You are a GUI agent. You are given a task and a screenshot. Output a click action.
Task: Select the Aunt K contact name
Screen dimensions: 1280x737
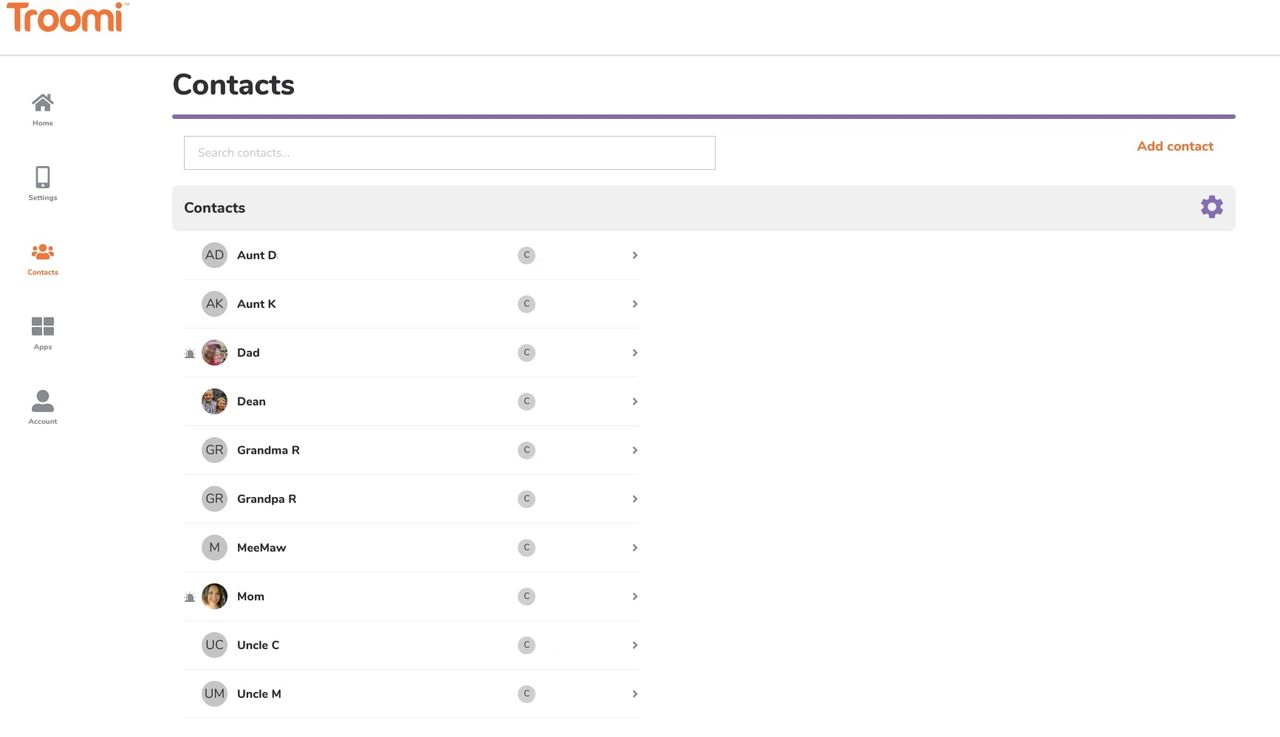coord(256,304)
